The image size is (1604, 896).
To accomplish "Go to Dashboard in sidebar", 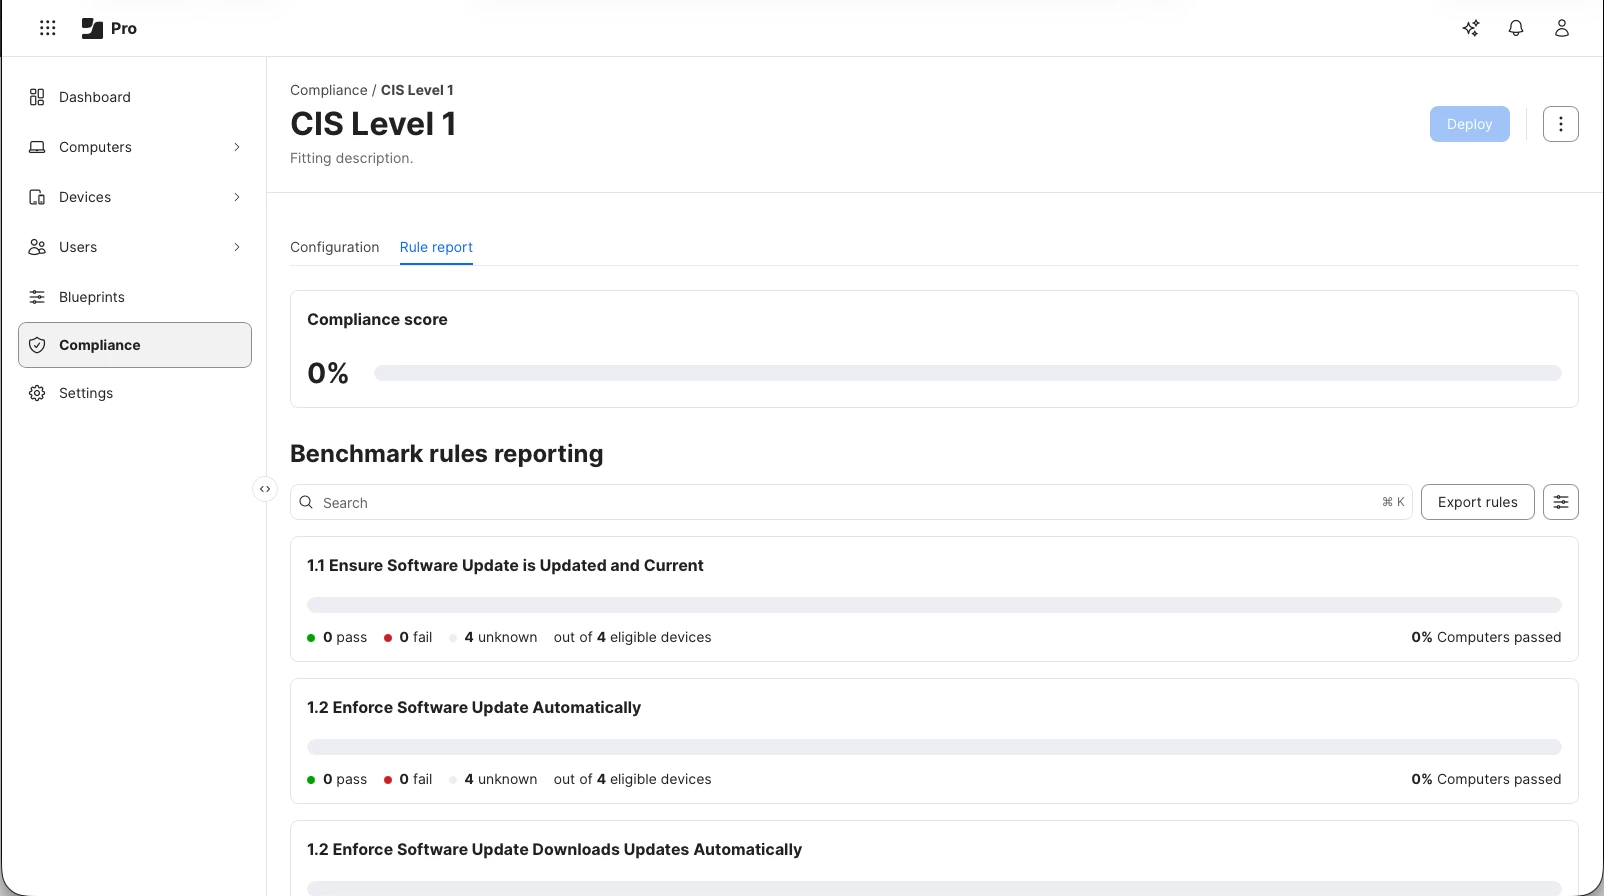I will (x=135, y=97).
